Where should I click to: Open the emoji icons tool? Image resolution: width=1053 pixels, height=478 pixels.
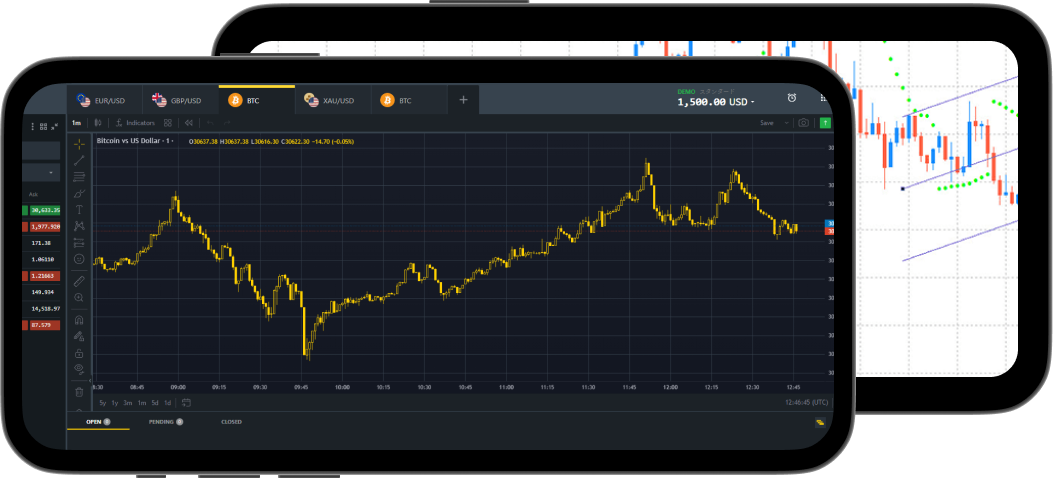[79, 259]
